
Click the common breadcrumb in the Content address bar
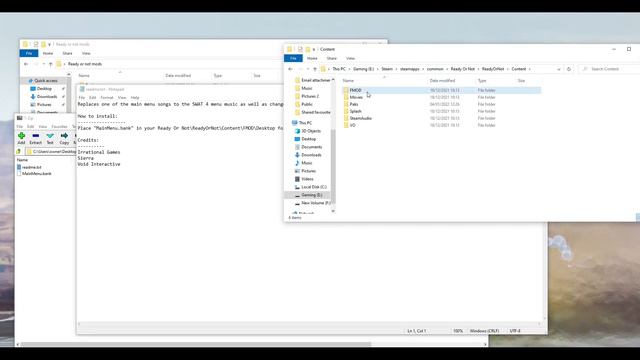(435, 69)
